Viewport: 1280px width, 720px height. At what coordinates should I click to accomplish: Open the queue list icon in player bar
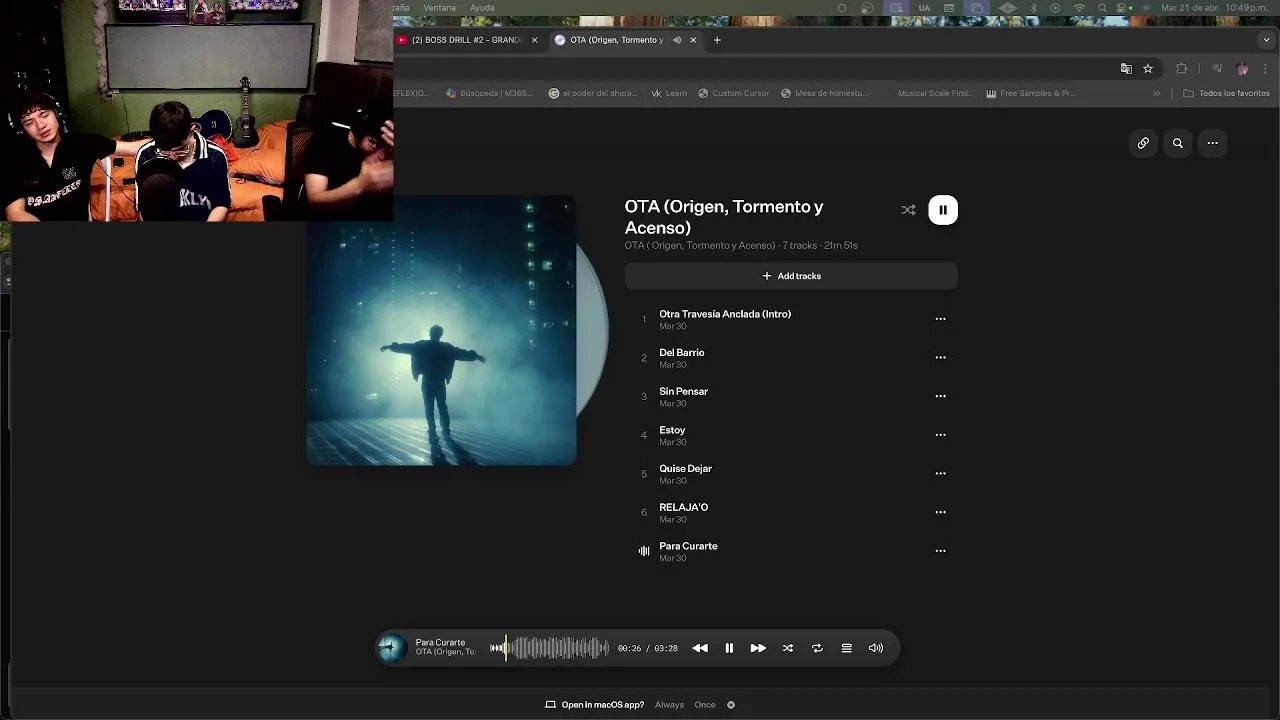pos(846,648)
